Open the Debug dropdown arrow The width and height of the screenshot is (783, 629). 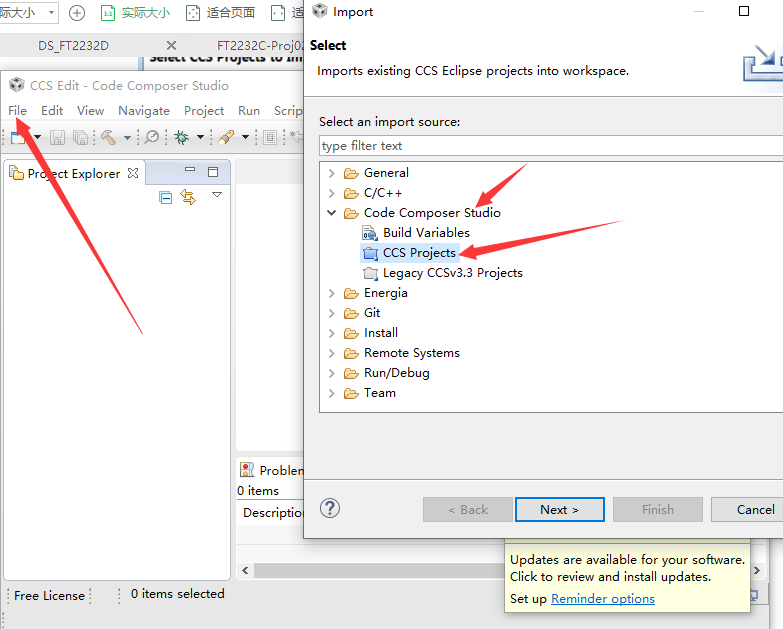(200, 137)
